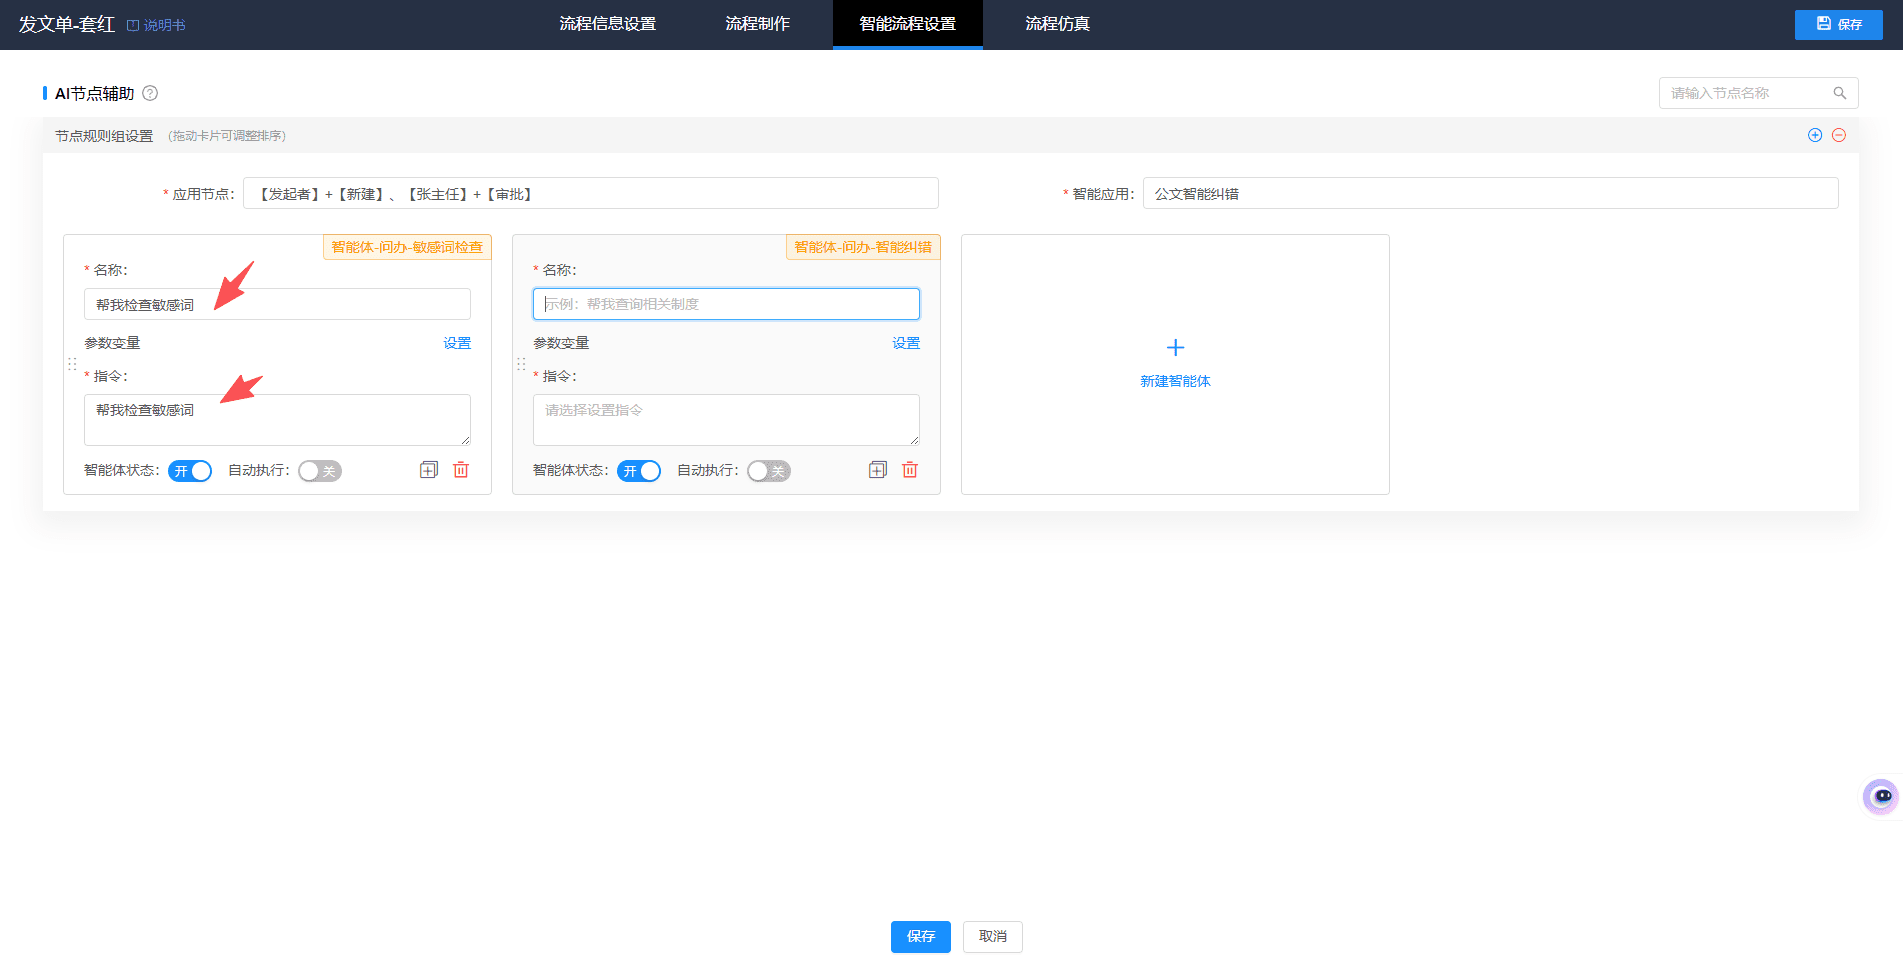Click the 智能体-问办-智能纠错 tag
The height and width of the screenshot is (965, 1903).
[863, 247]
